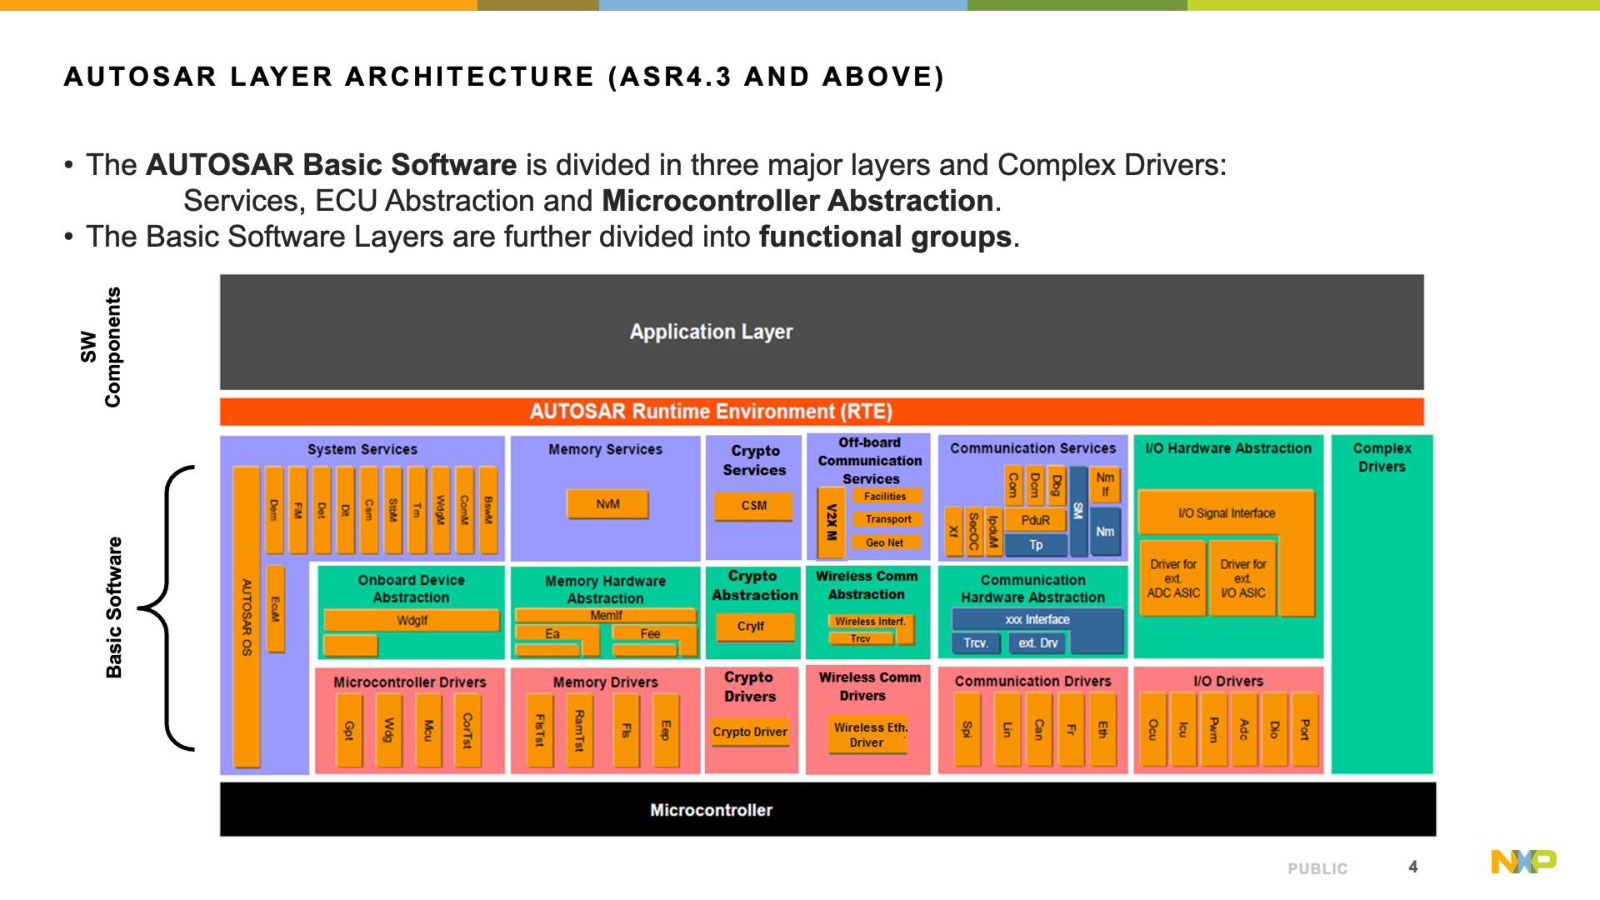Screen dimensions: 1600x900
Task: Click the slide title AUTOSAR LAYER ARCHITECTURE
Action: 503,77
